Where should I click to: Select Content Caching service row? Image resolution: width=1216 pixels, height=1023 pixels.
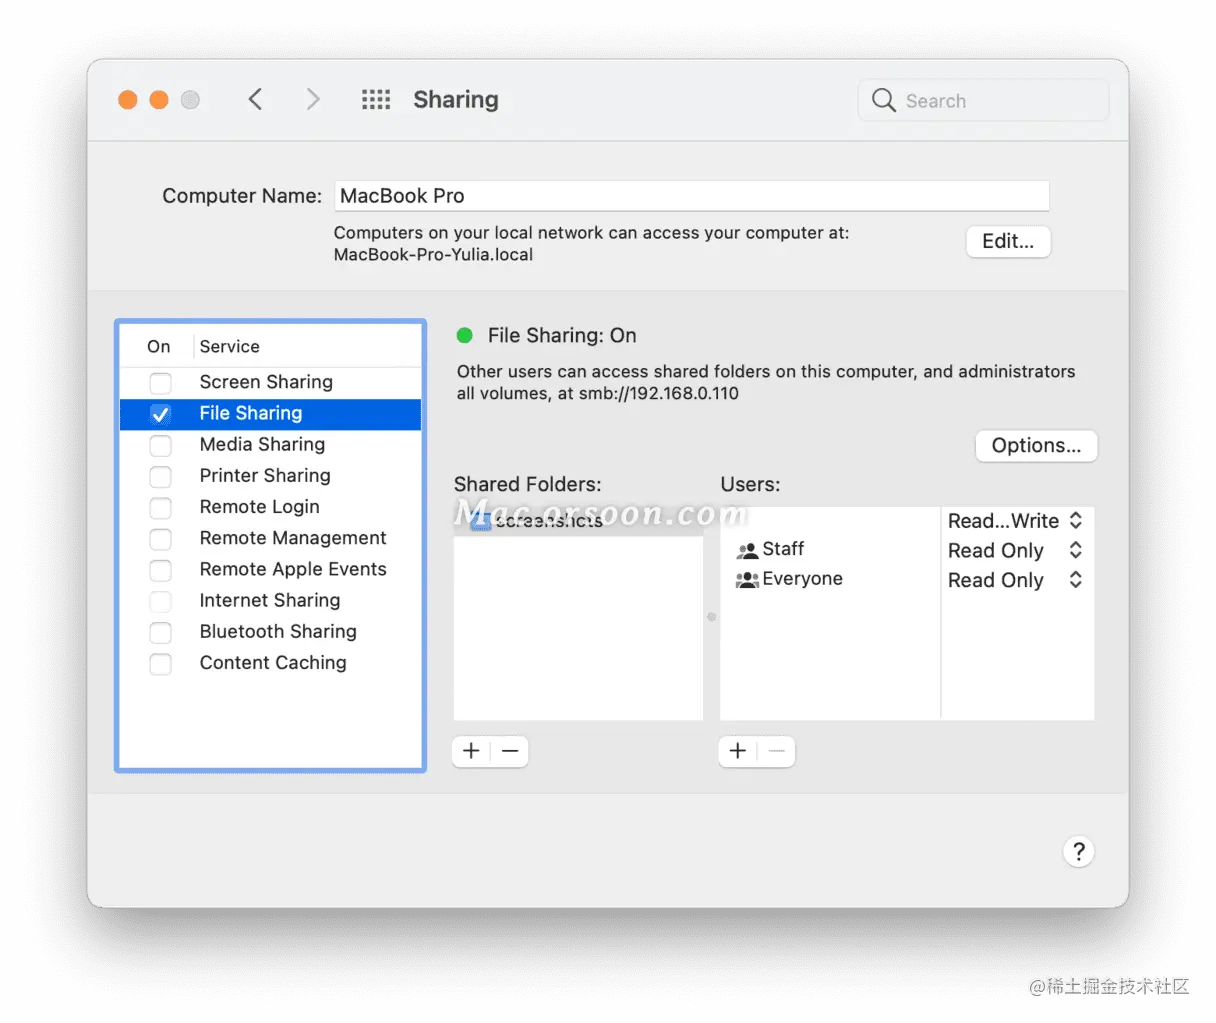(271, 662)
